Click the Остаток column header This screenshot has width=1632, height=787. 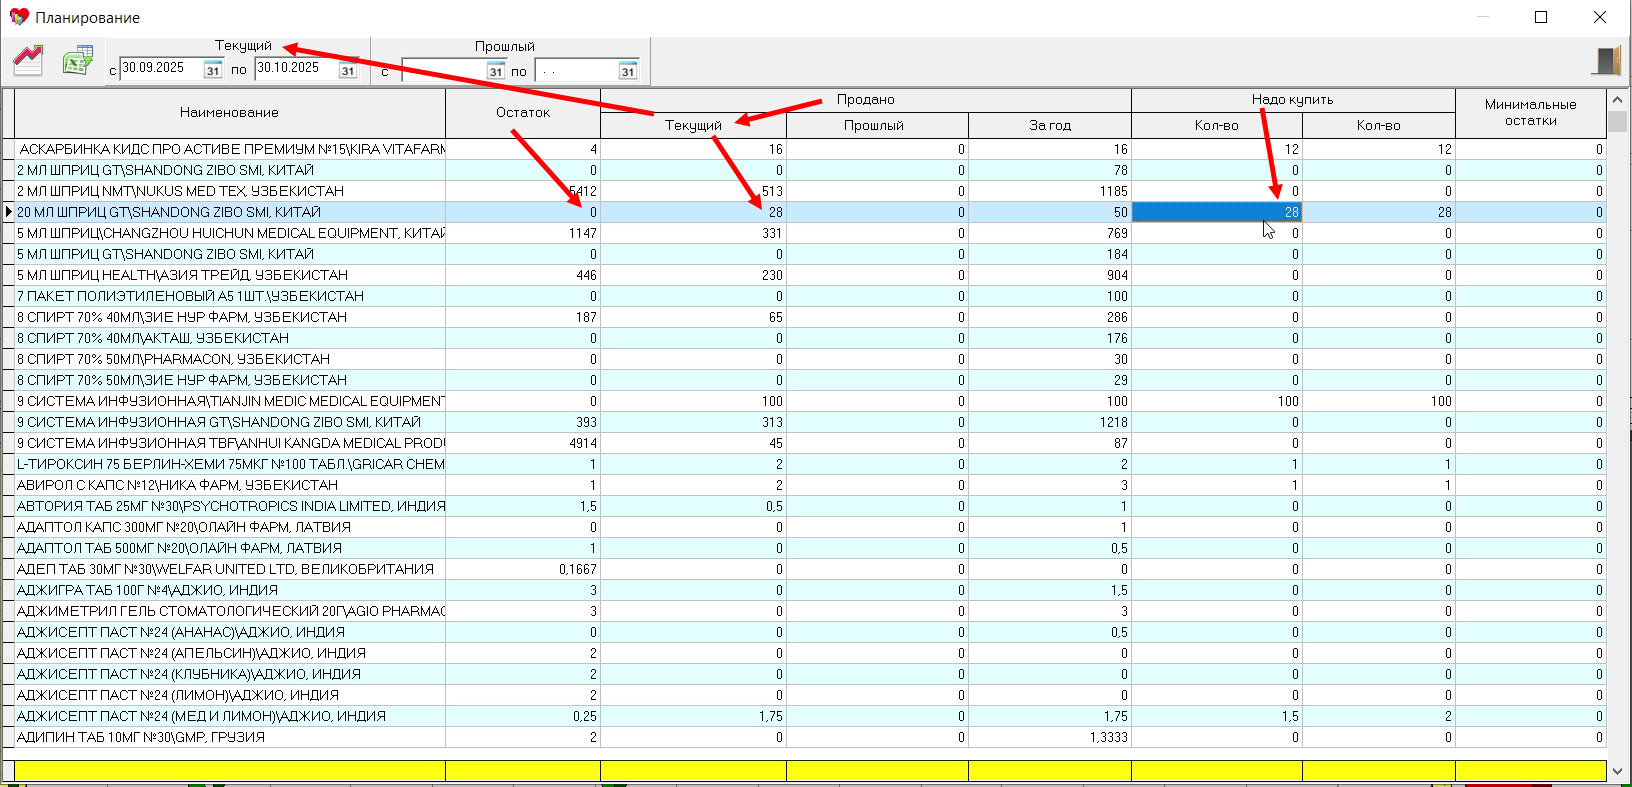point(523,113)
